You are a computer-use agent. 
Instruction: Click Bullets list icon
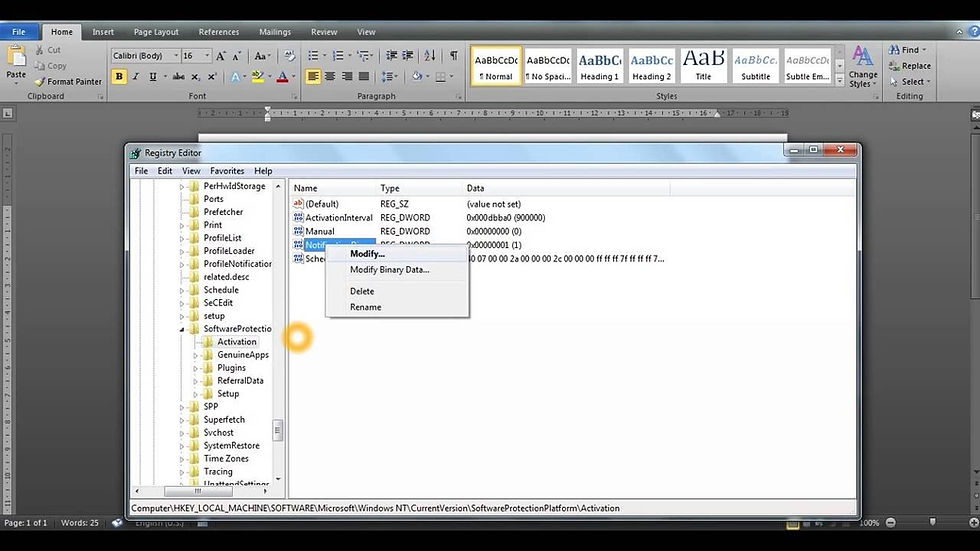coord(313,56)
